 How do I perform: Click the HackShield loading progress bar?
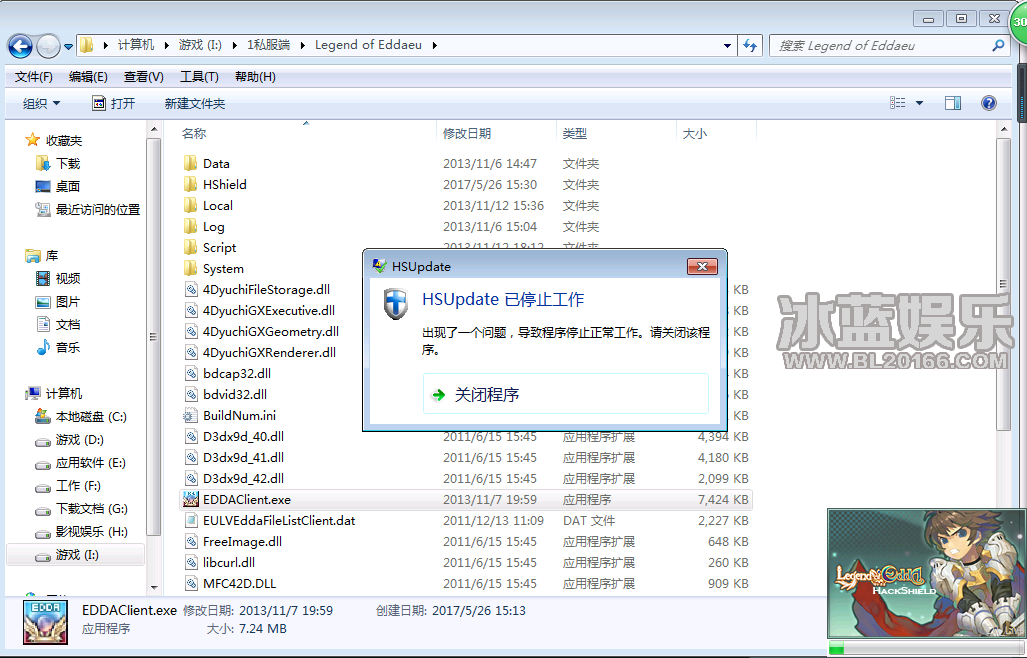pos(927,648)
